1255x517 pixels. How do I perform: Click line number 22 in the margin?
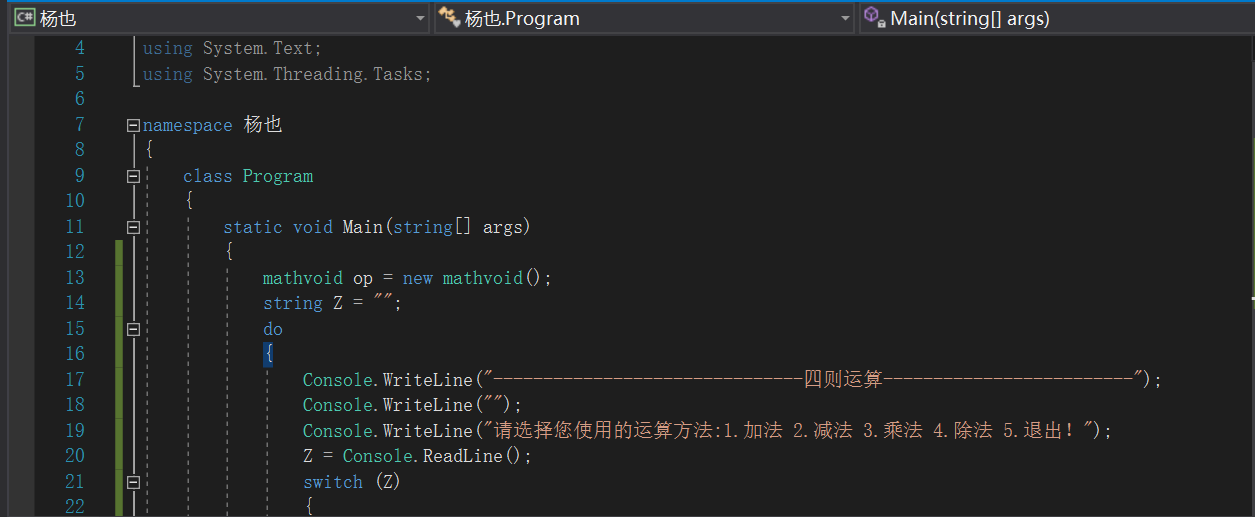[x=74, y=507]
